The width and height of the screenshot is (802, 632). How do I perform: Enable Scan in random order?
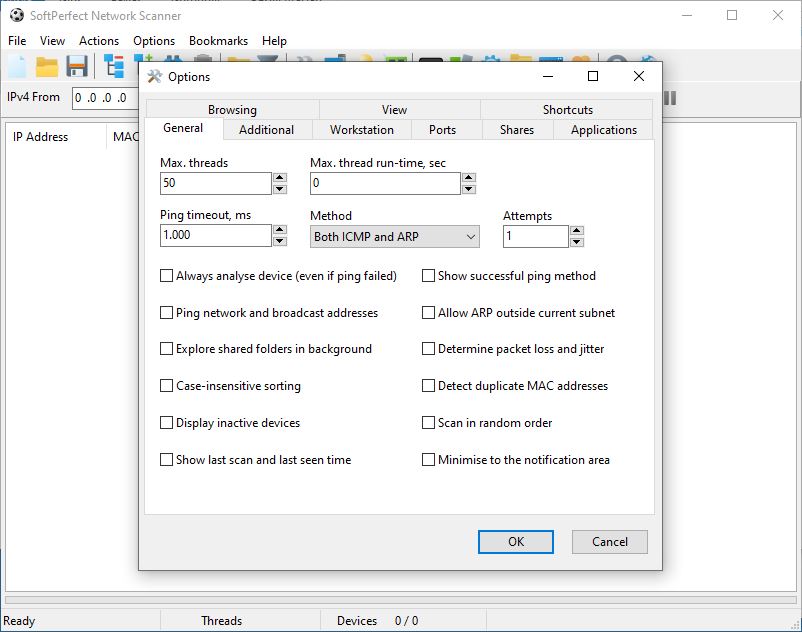pos(428,423)
